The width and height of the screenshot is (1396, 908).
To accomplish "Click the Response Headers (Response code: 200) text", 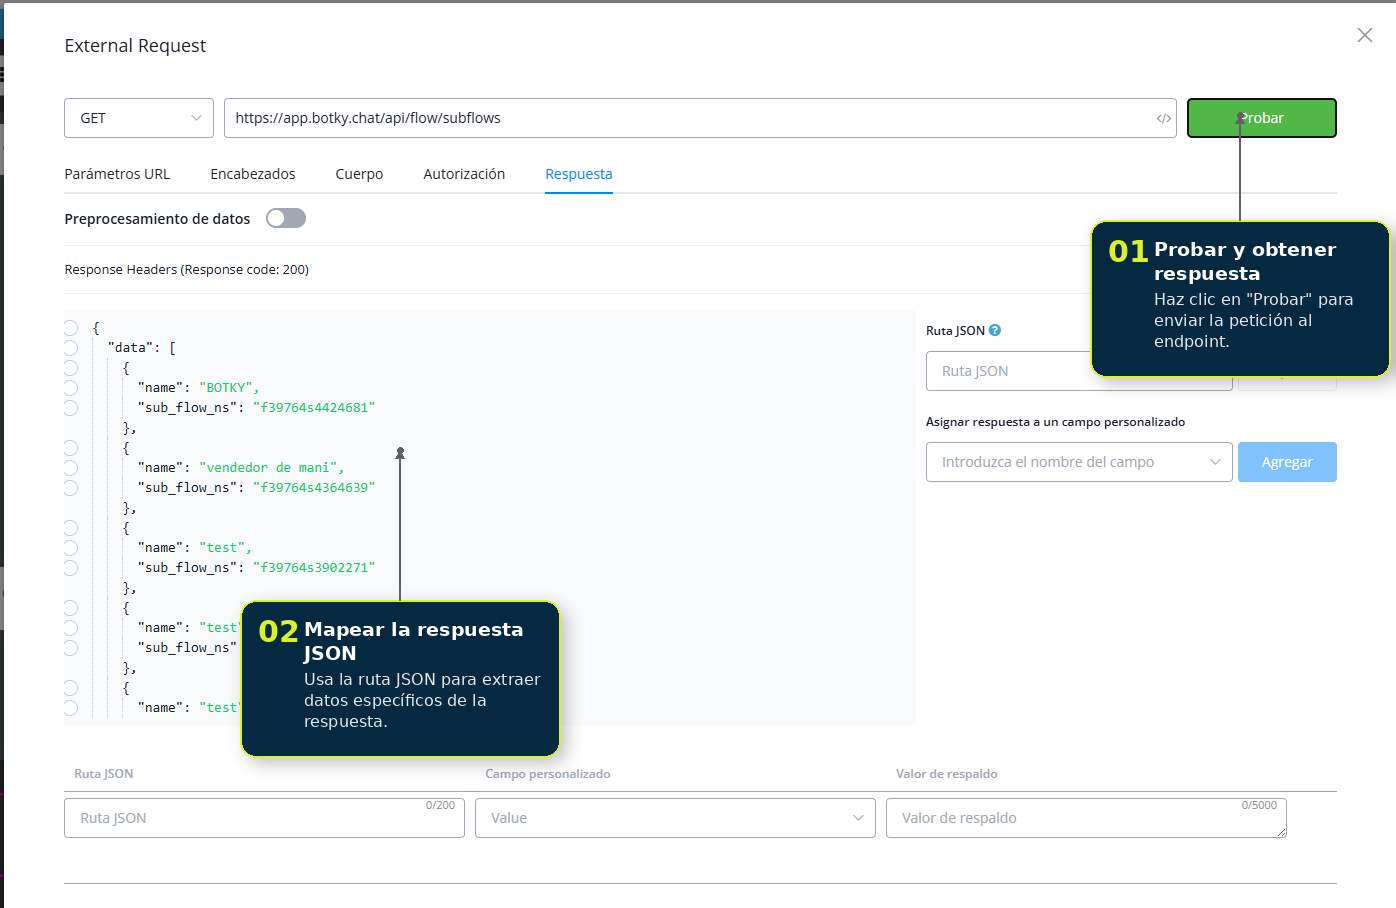I will (187, 269).
